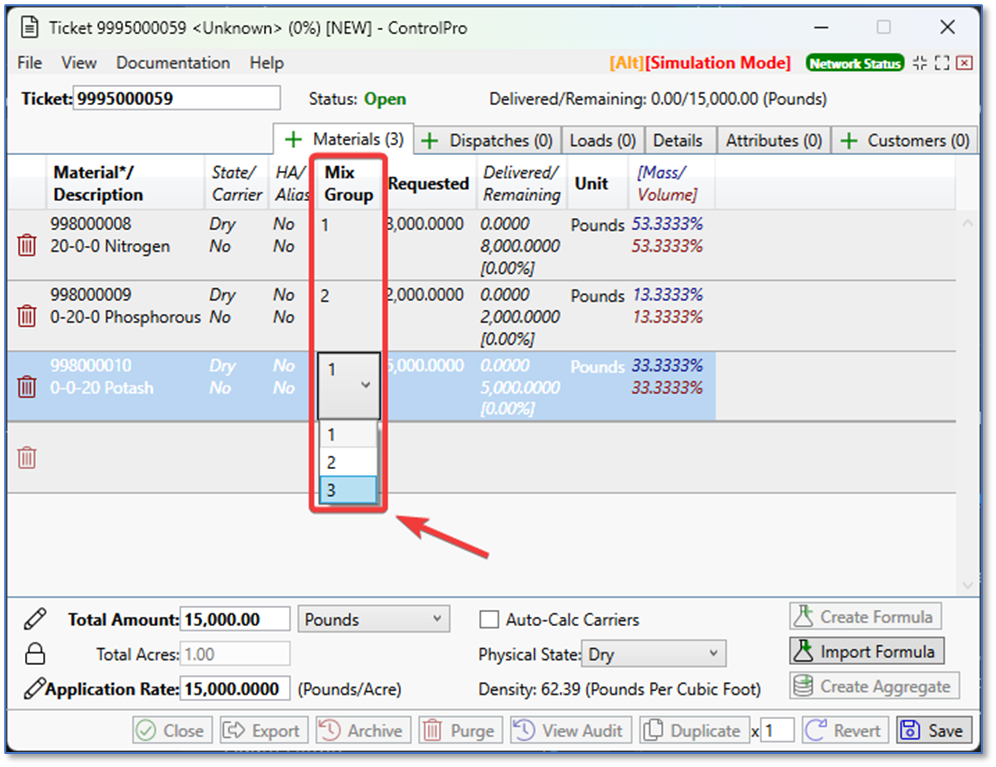Click the Ticket number input field
Screen dimensions: 996x767
tap(177, 98)
